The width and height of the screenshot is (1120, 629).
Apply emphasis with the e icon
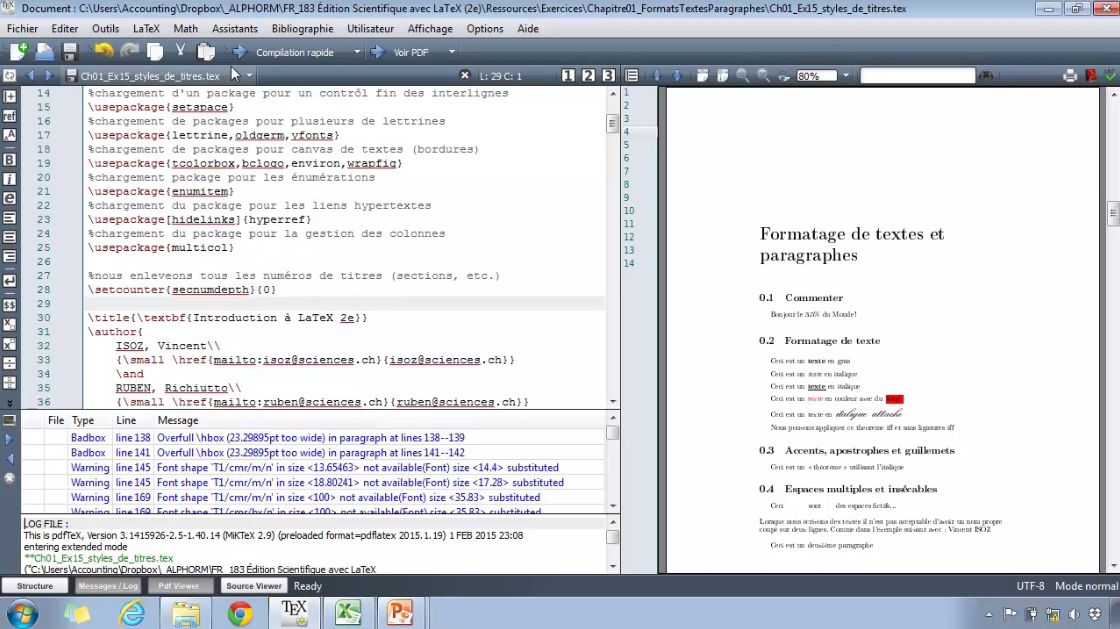click(x=9, y=198)
